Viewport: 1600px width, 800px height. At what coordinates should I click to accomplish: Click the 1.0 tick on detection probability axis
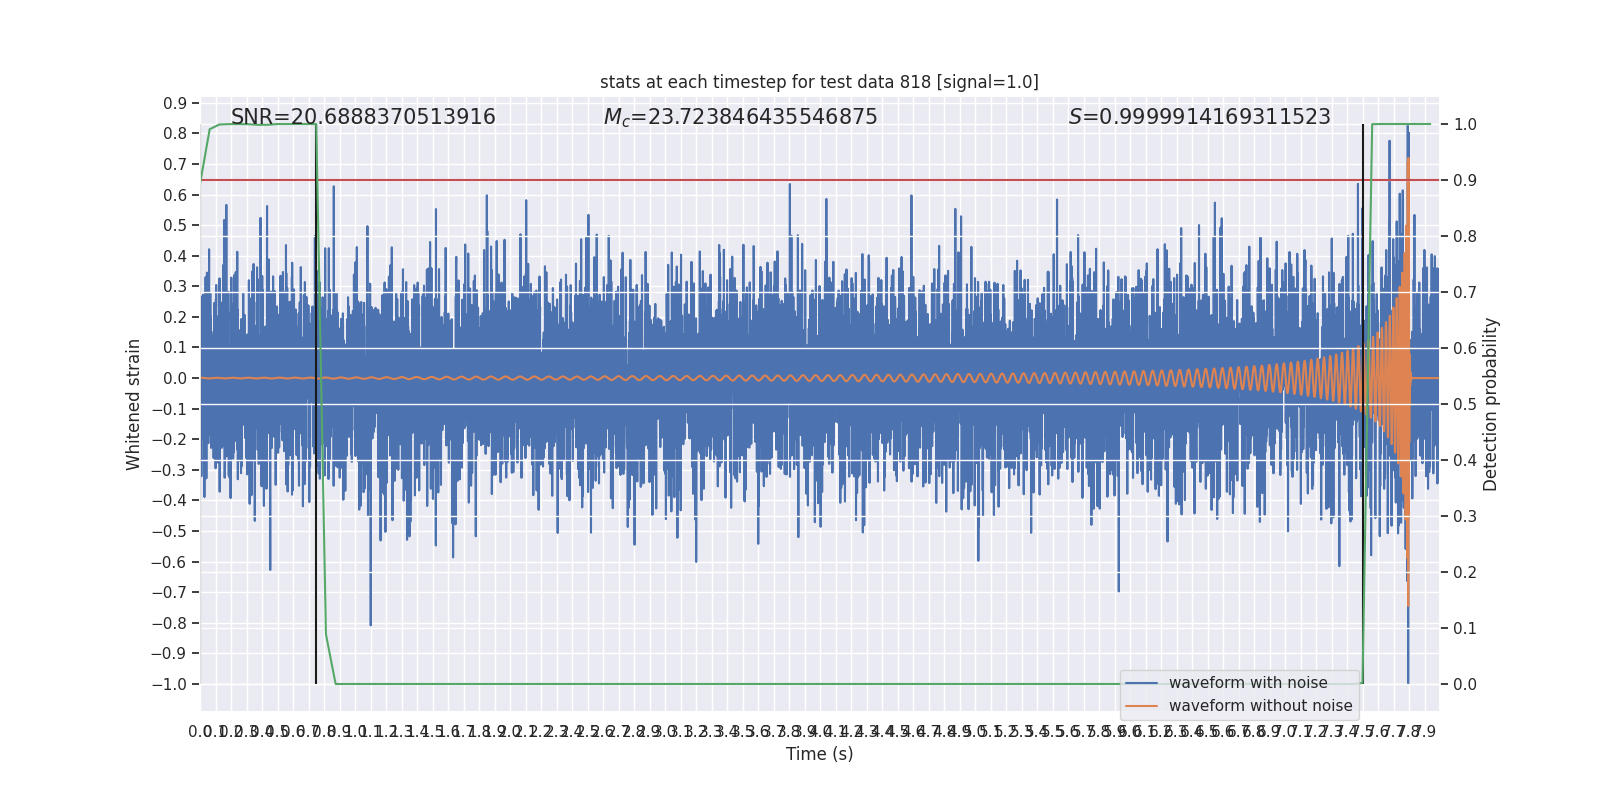(x=1465, y=125)
